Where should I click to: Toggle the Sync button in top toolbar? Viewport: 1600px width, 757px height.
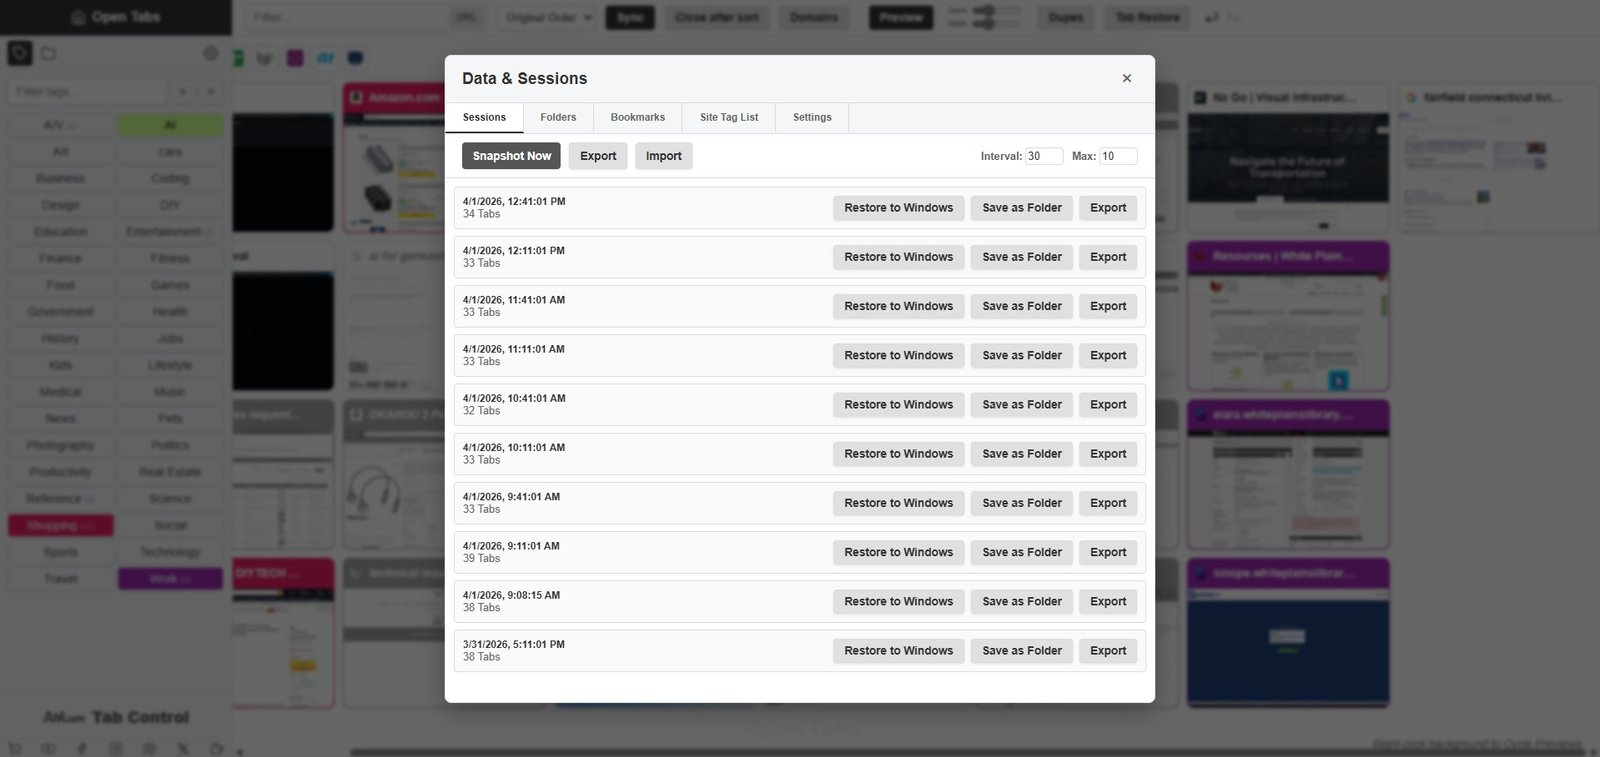point(630,18)
